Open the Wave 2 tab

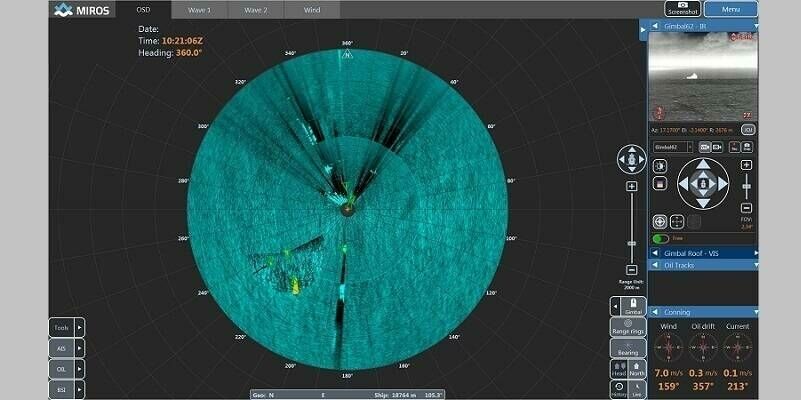tap(255, 10)
